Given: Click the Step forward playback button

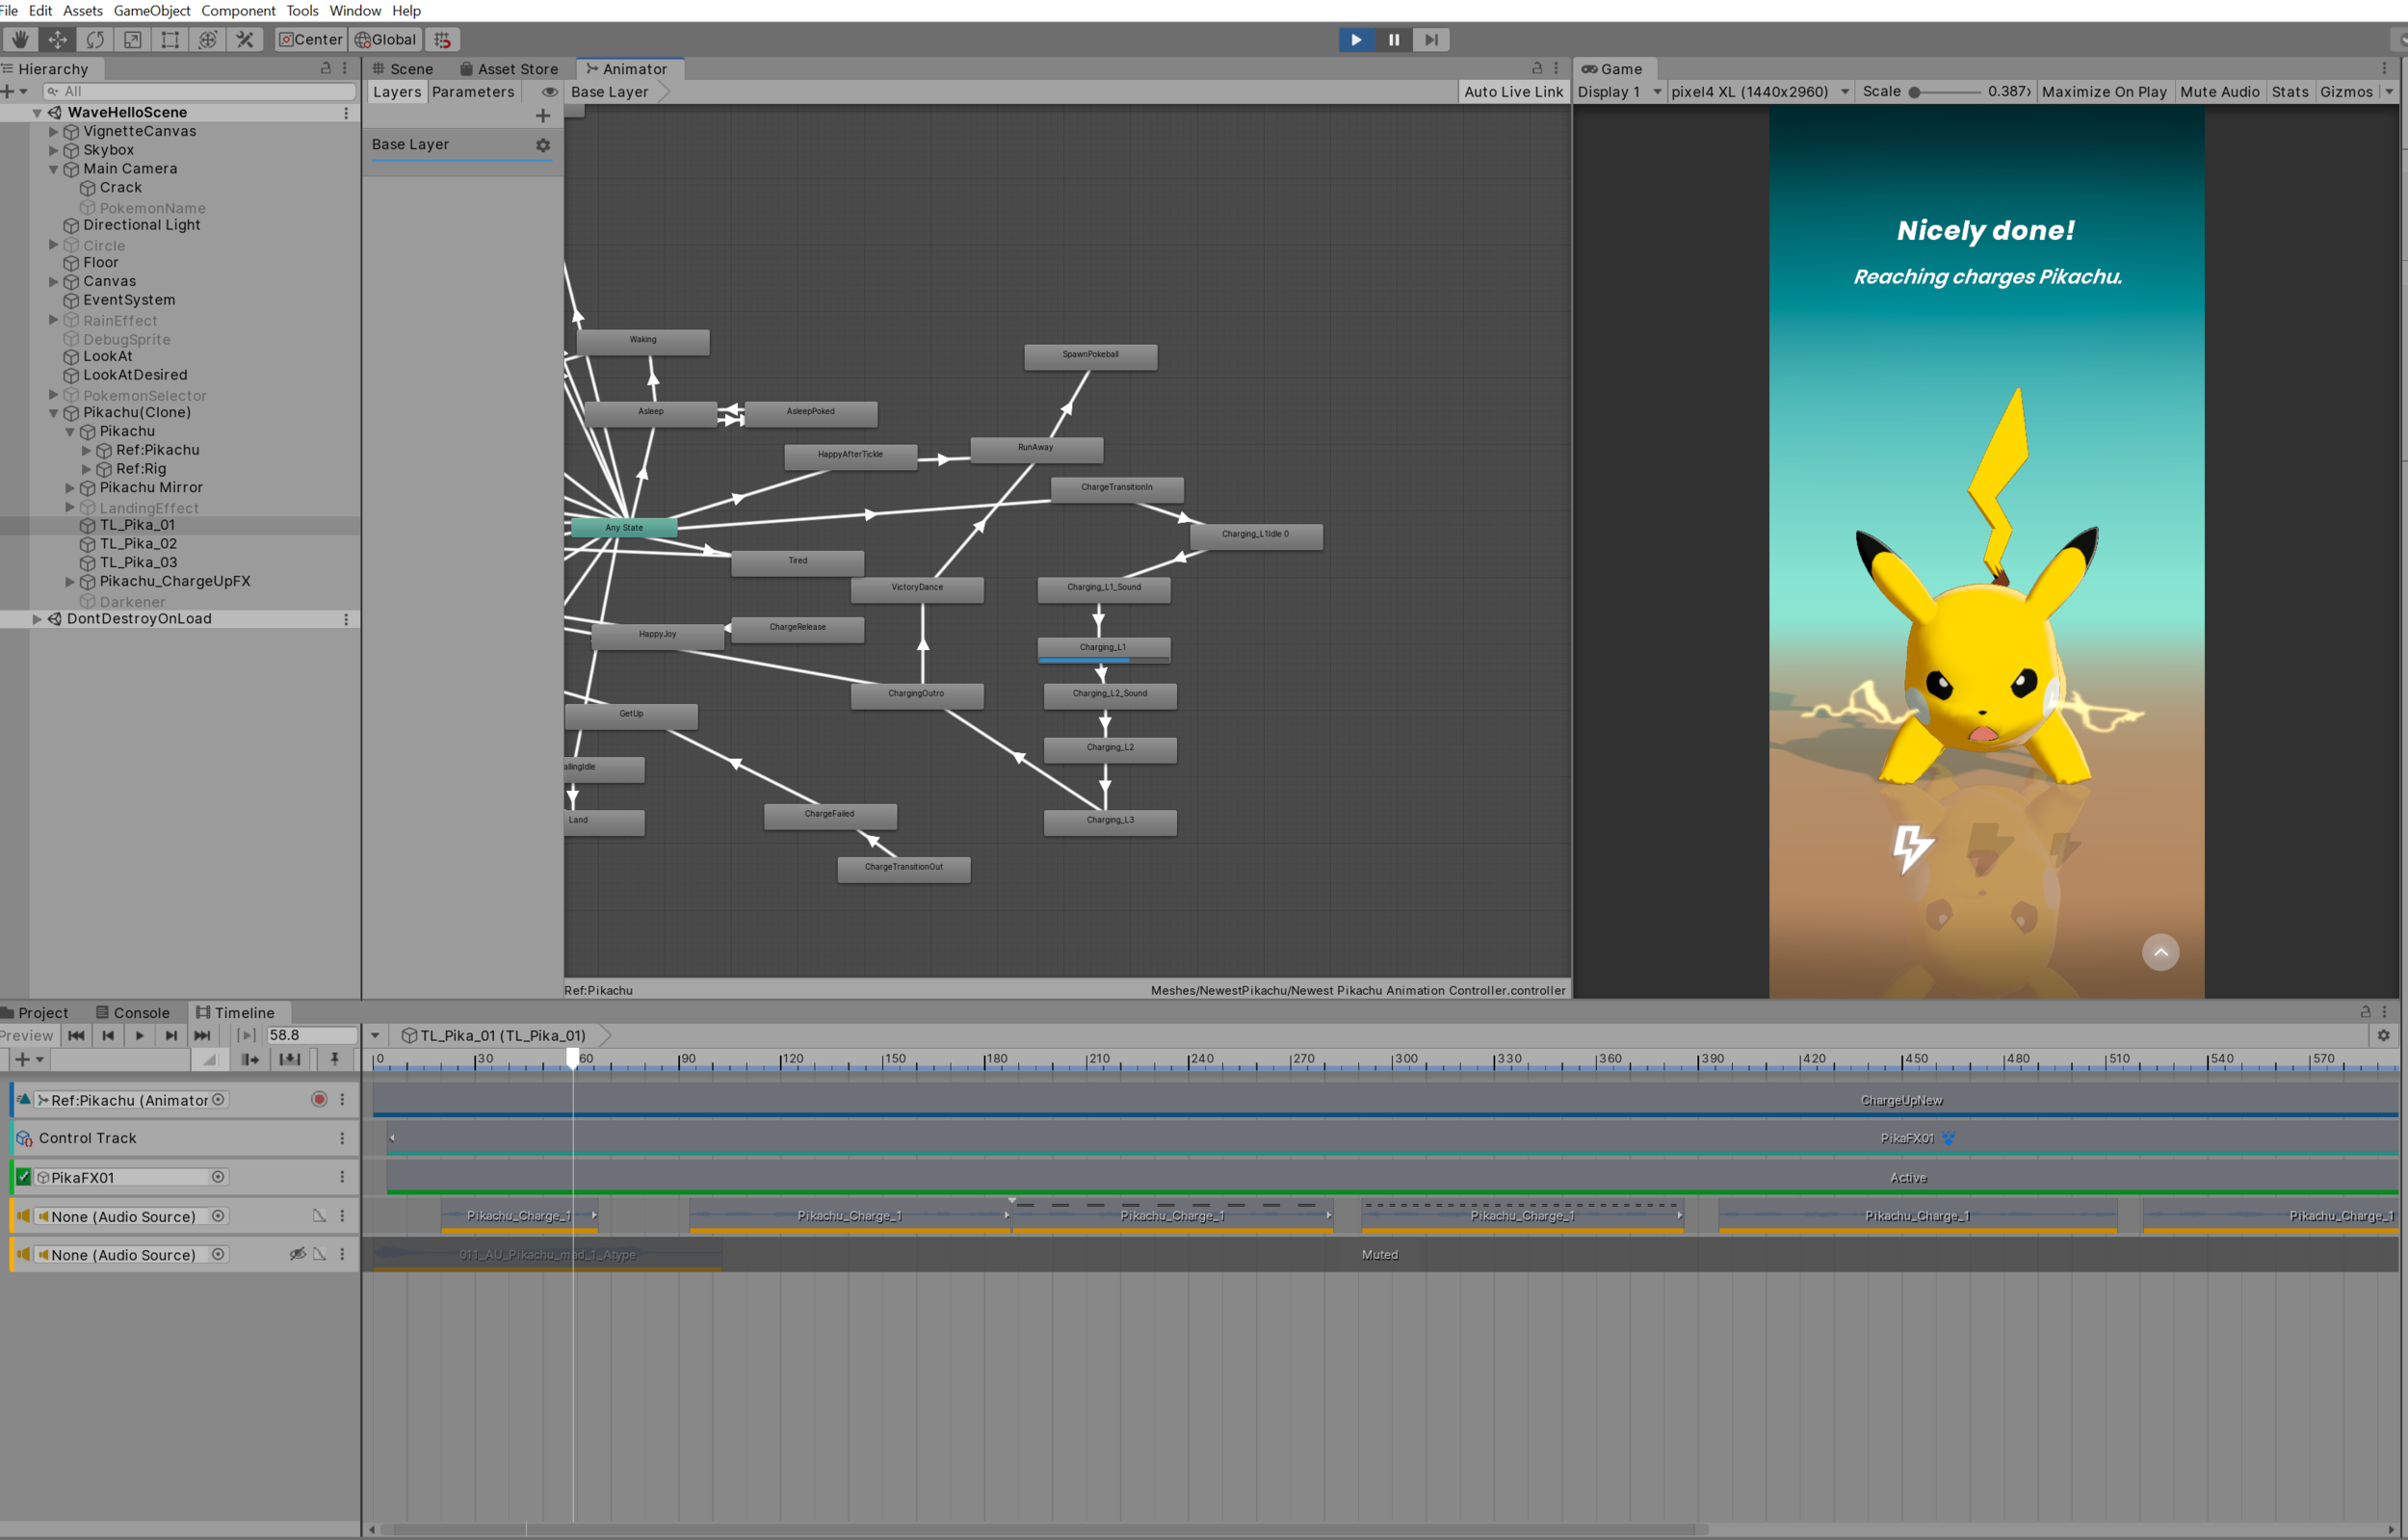Looking at the screenshot, I should [x=1431, y=40].
